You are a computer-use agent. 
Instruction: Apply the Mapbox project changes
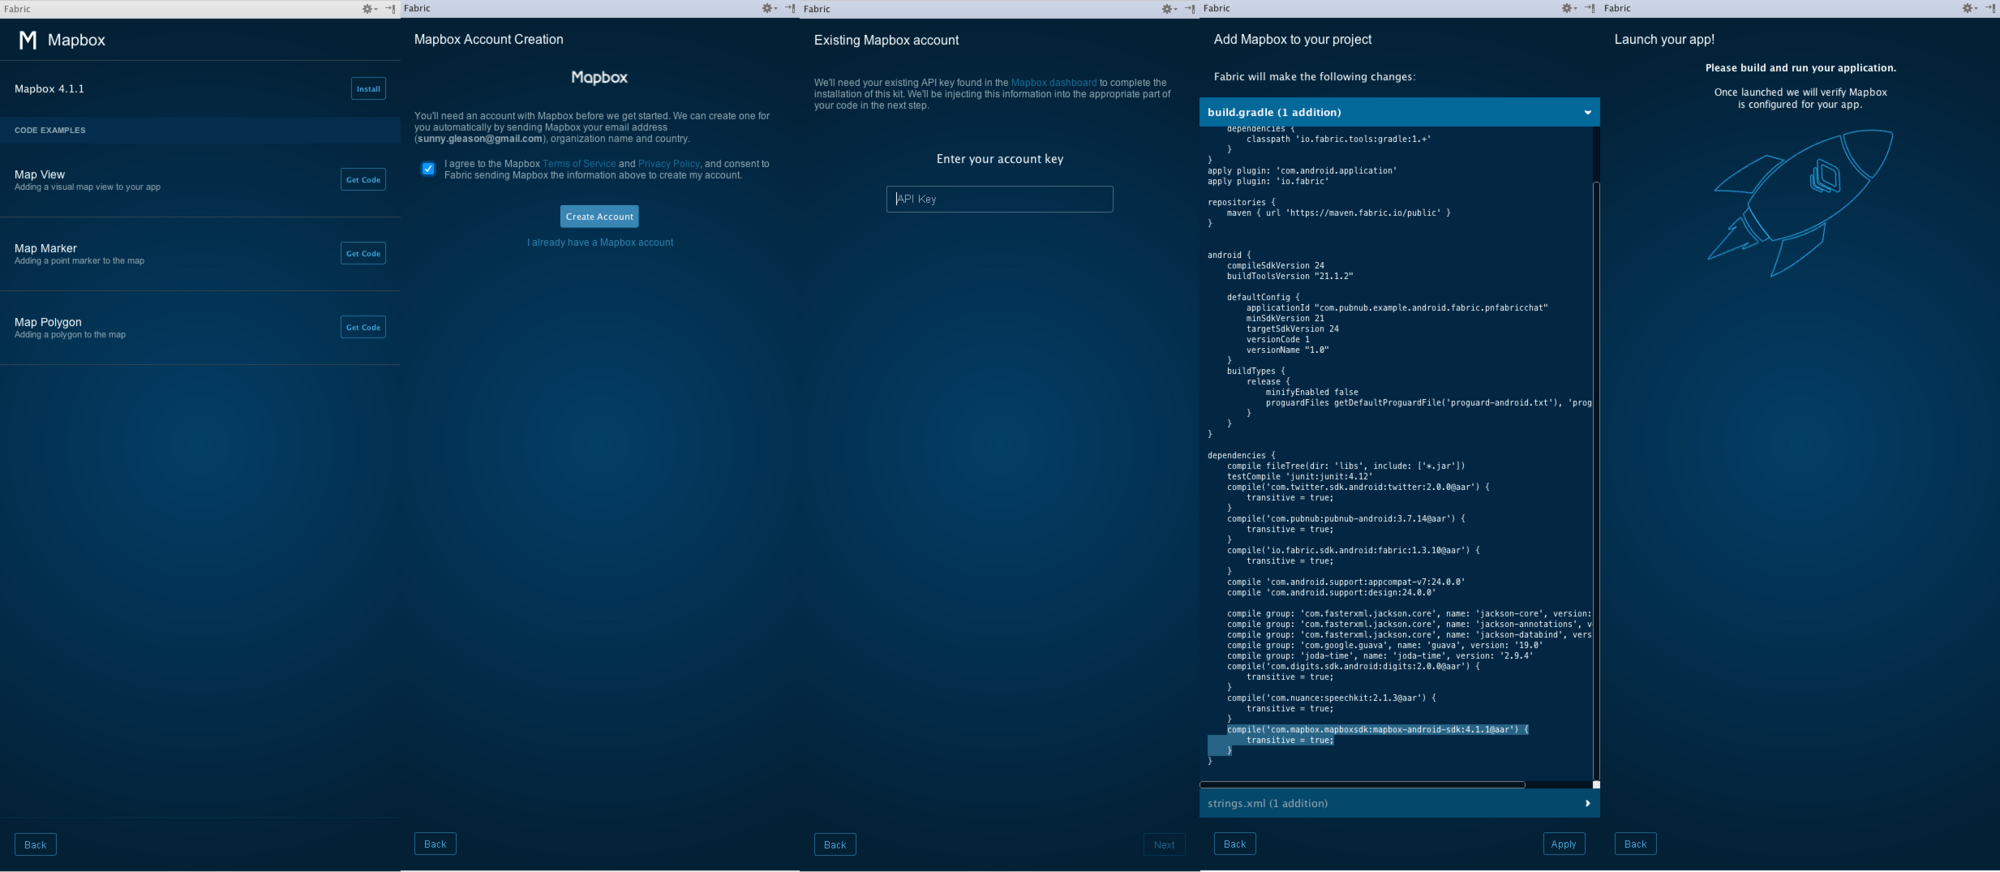click(x=1563, y=844)
